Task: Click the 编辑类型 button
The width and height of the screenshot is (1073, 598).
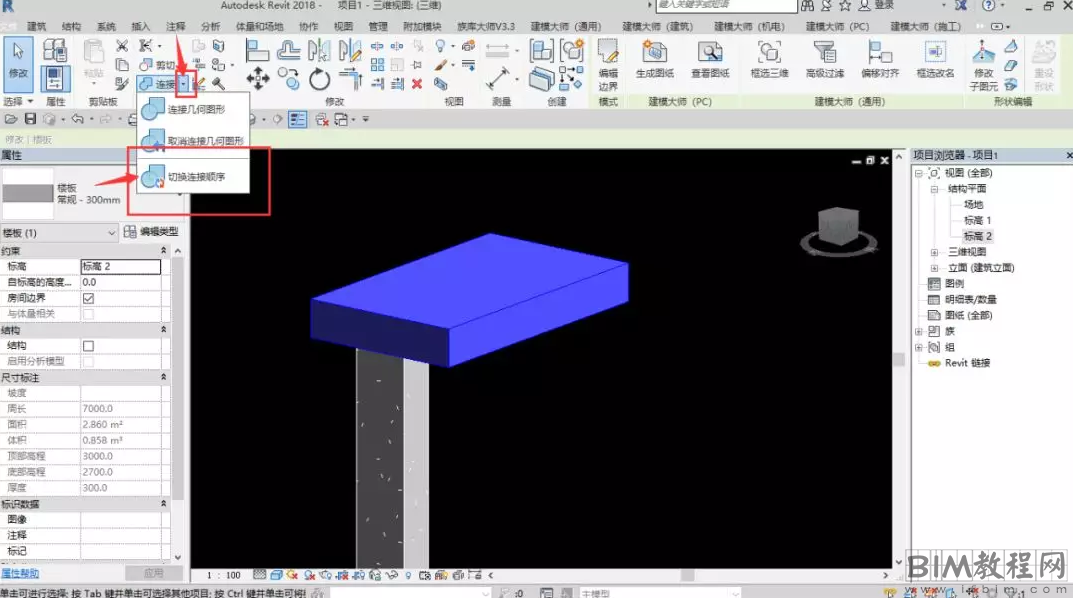Action: pyautogui.click(x=151, y=232)
